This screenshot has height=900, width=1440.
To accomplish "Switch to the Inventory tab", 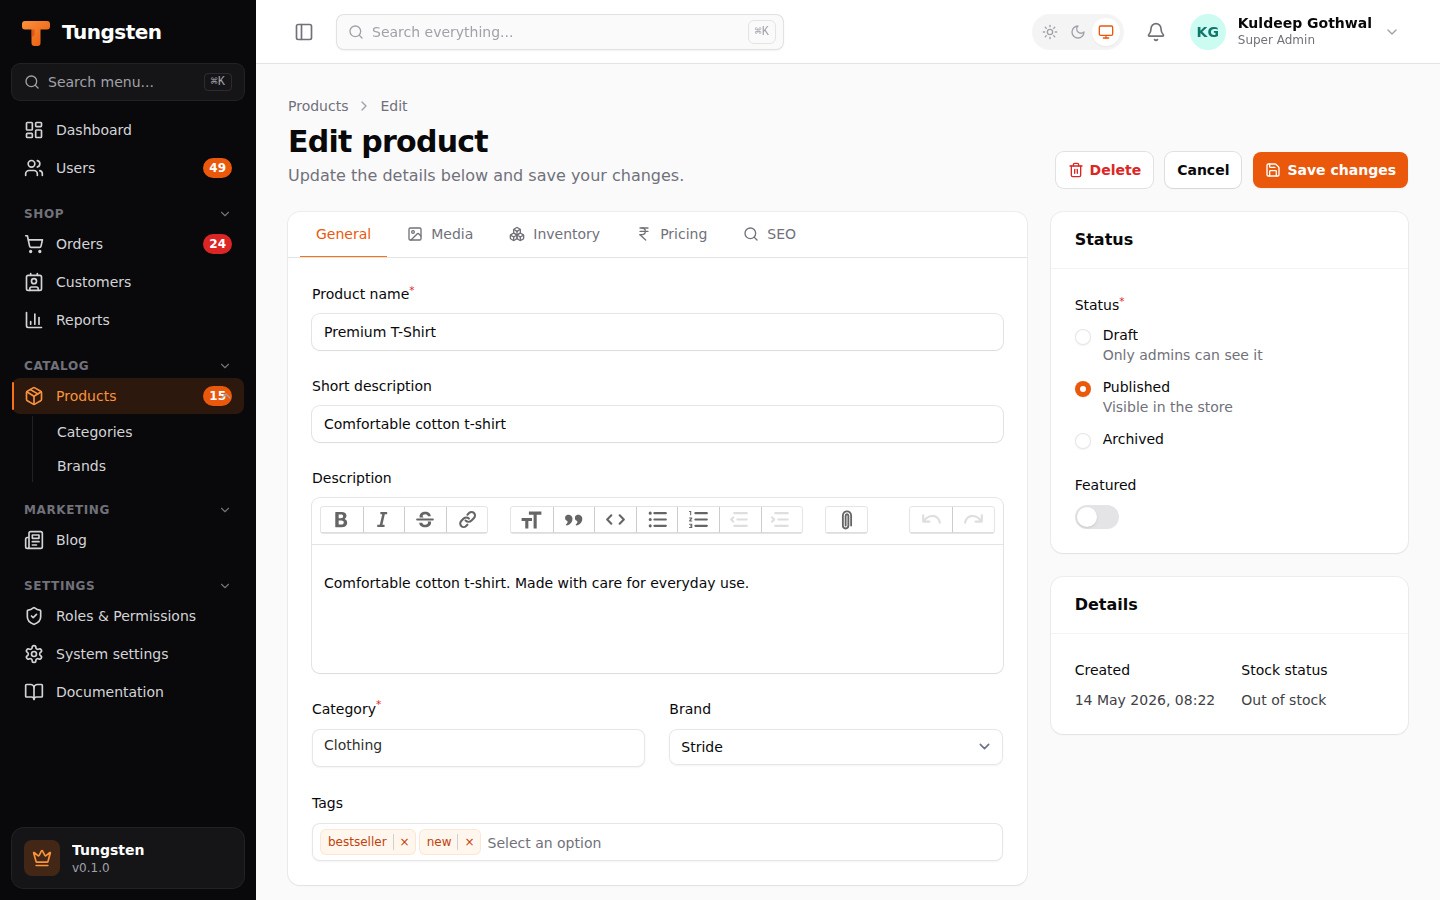I will 554,234.
